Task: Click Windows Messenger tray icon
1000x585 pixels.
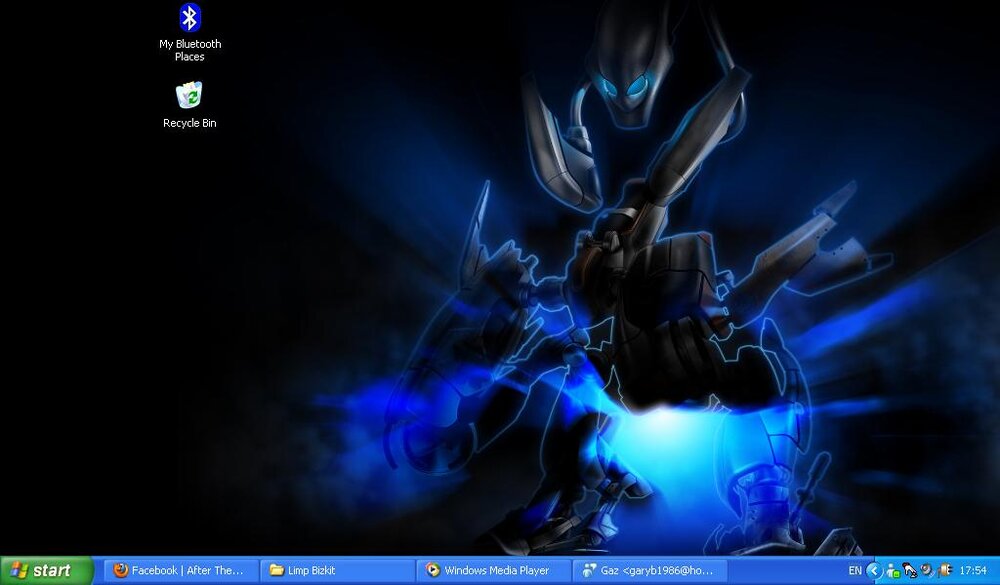Action: [x=893, y=571]
